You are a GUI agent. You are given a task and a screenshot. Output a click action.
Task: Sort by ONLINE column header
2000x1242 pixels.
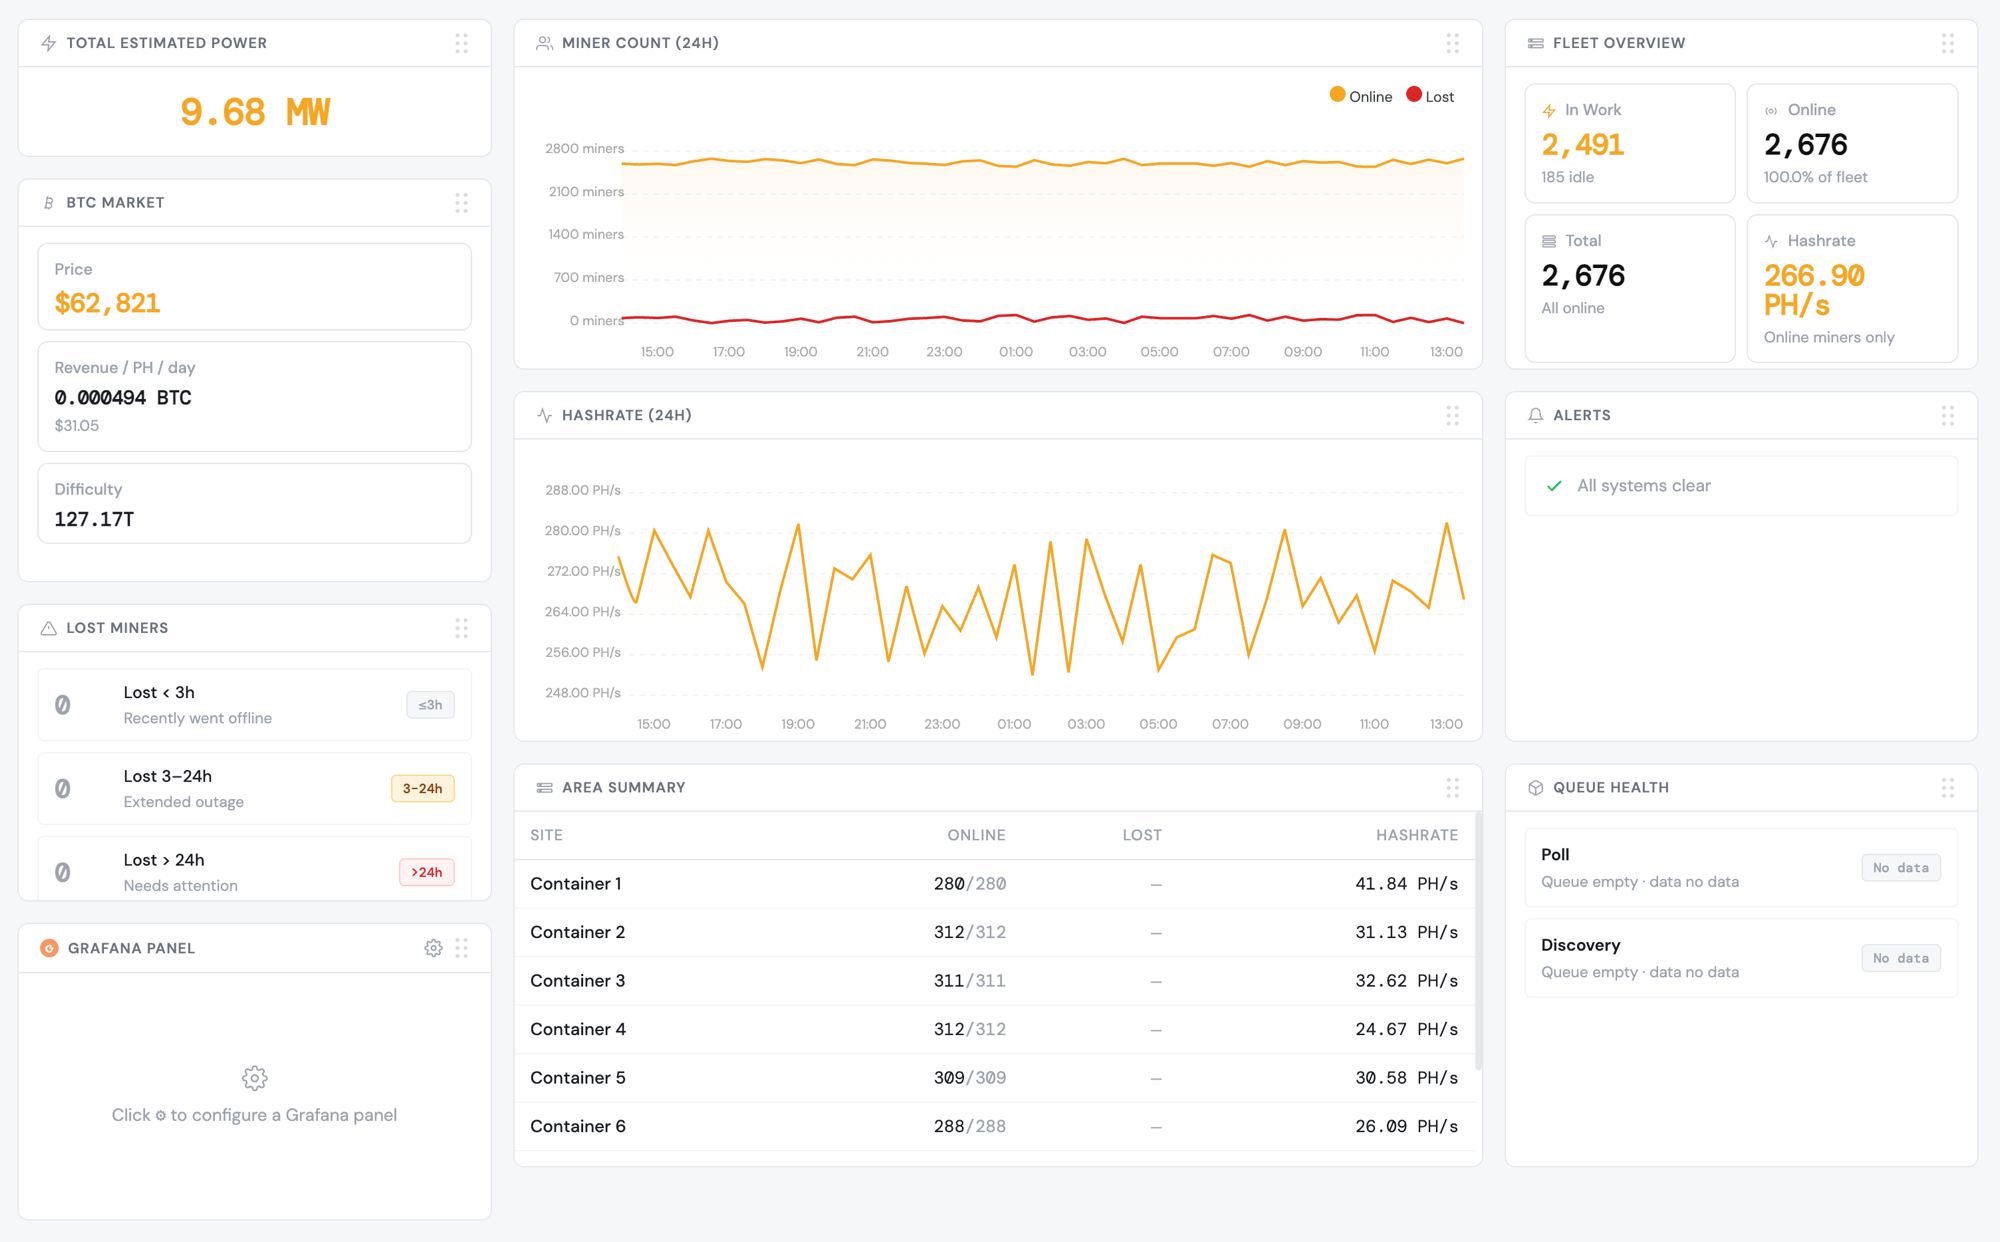pos(976,835)
